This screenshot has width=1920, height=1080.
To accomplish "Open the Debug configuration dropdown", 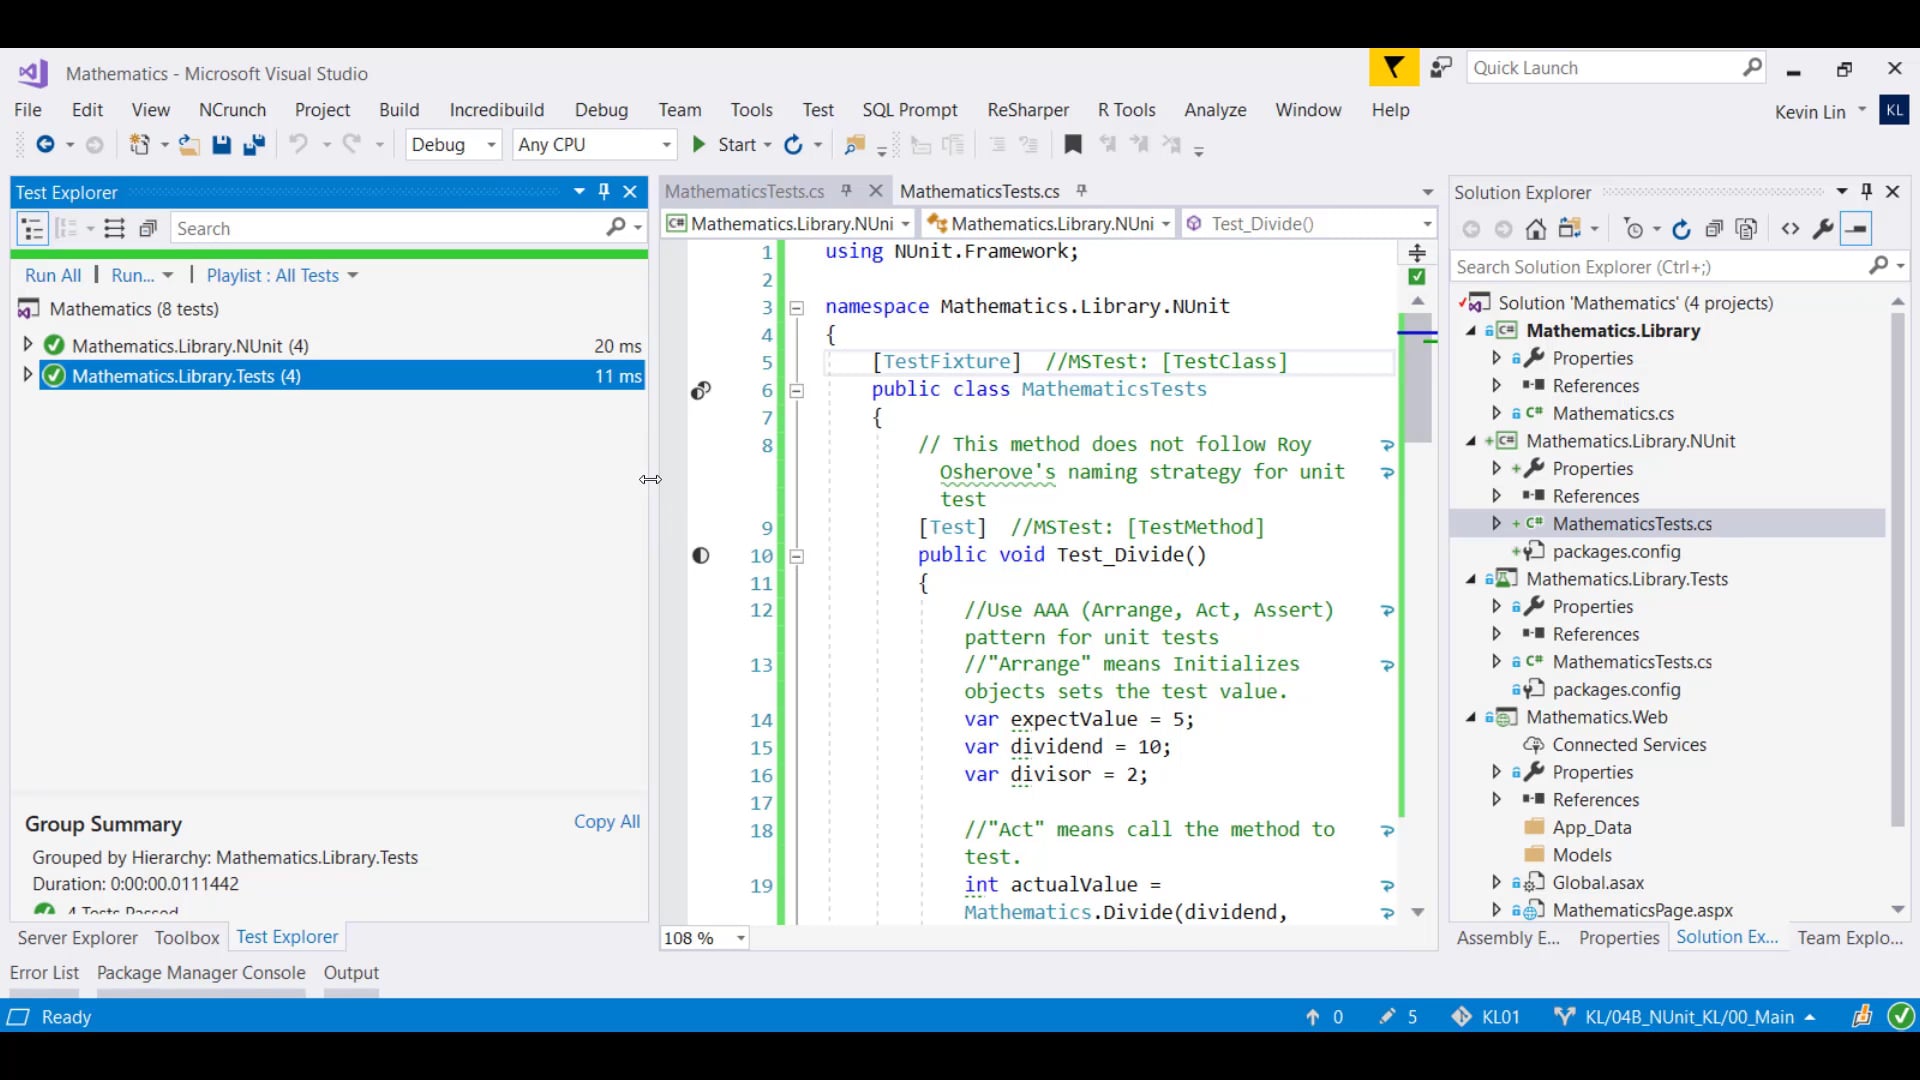I will [x=453, y=145].
